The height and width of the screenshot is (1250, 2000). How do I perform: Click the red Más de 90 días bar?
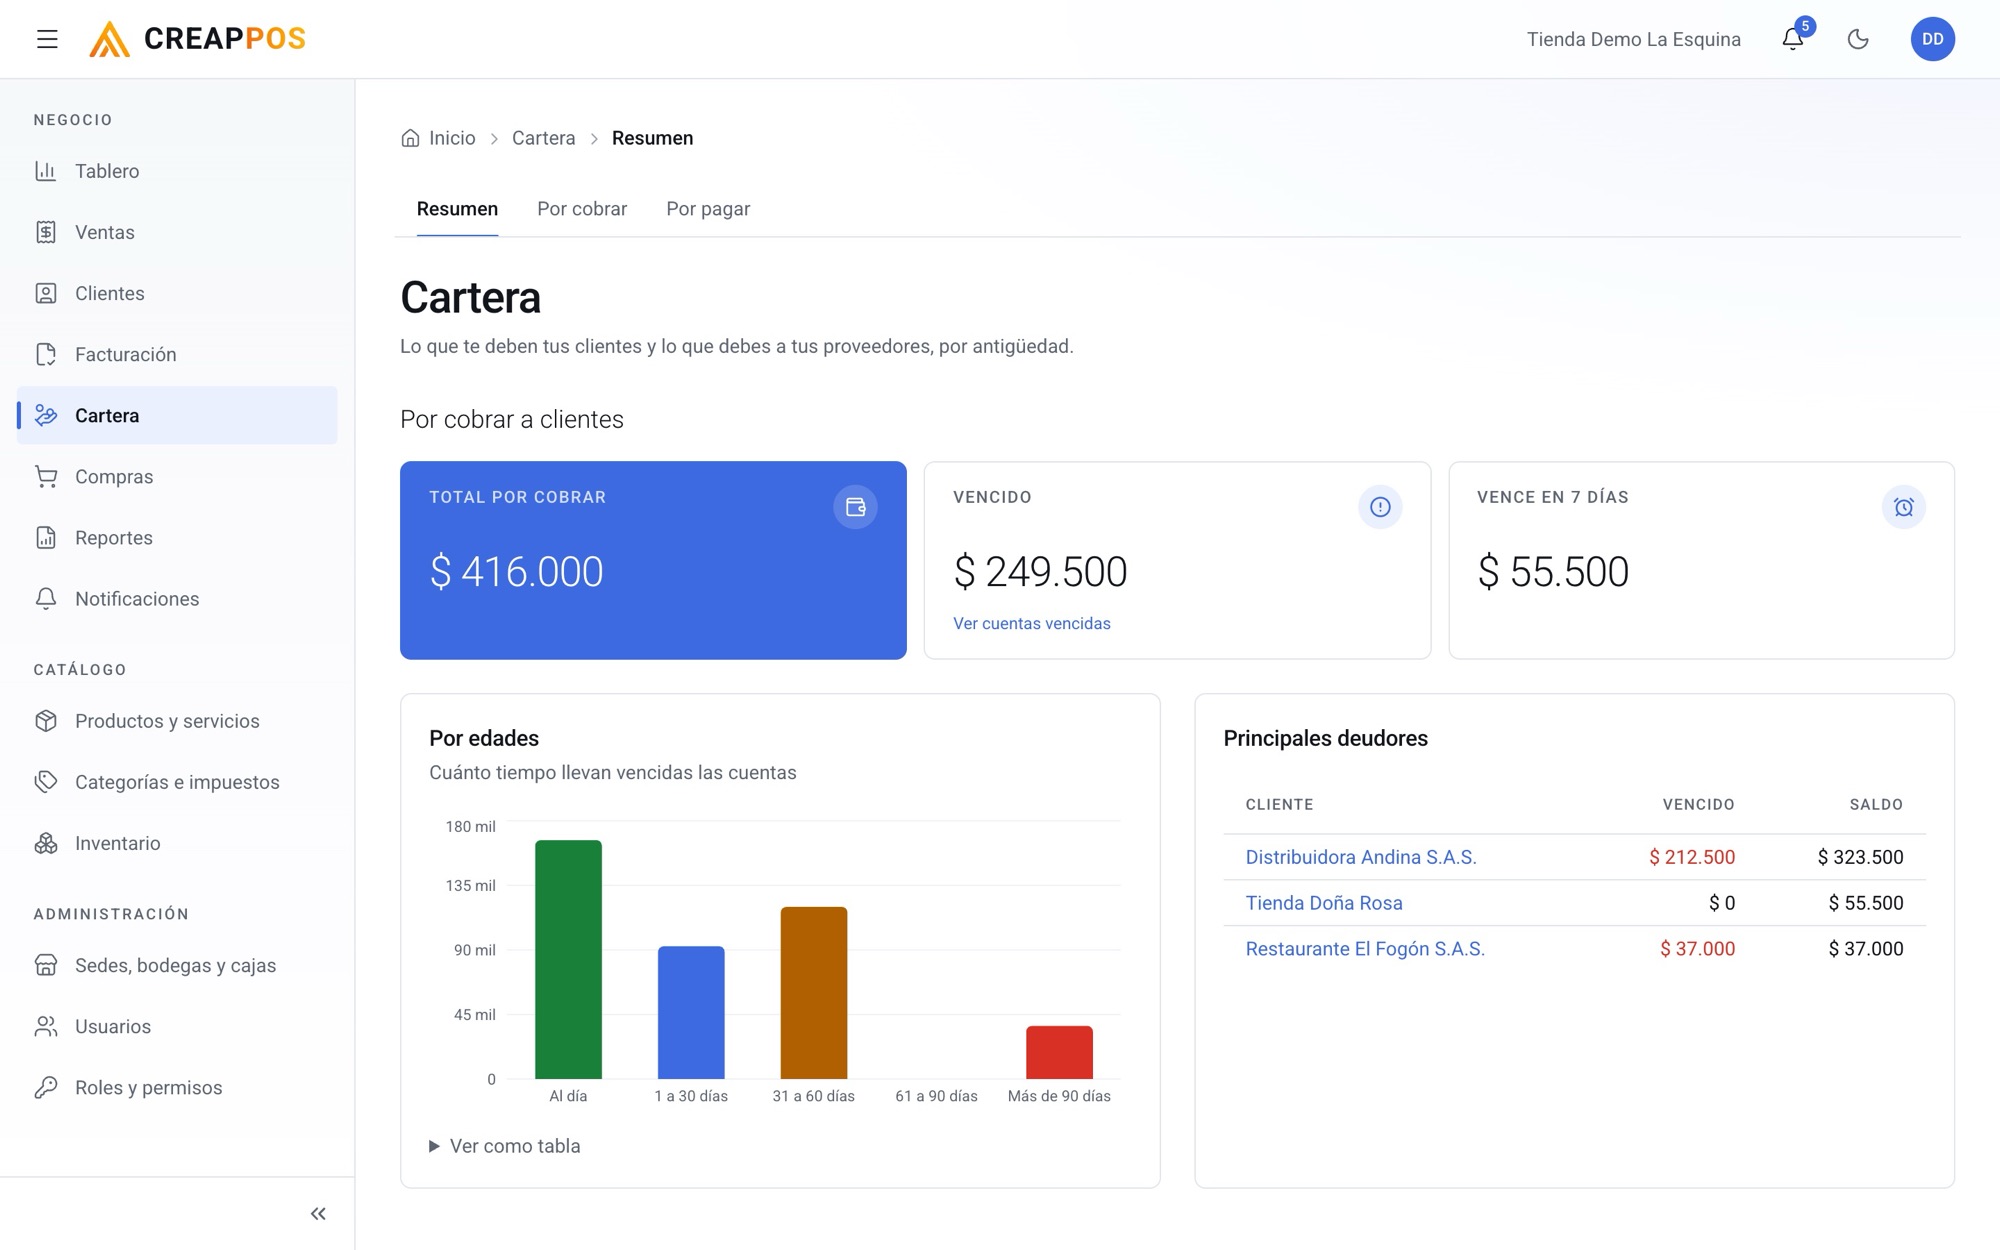pos(1059,1052)
